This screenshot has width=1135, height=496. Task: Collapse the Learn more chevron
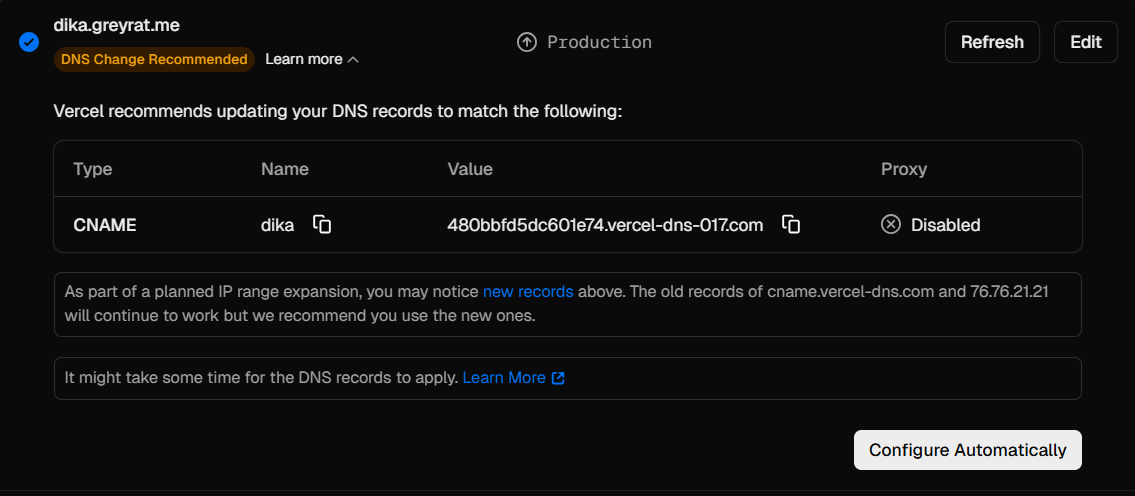coord(353,60)
